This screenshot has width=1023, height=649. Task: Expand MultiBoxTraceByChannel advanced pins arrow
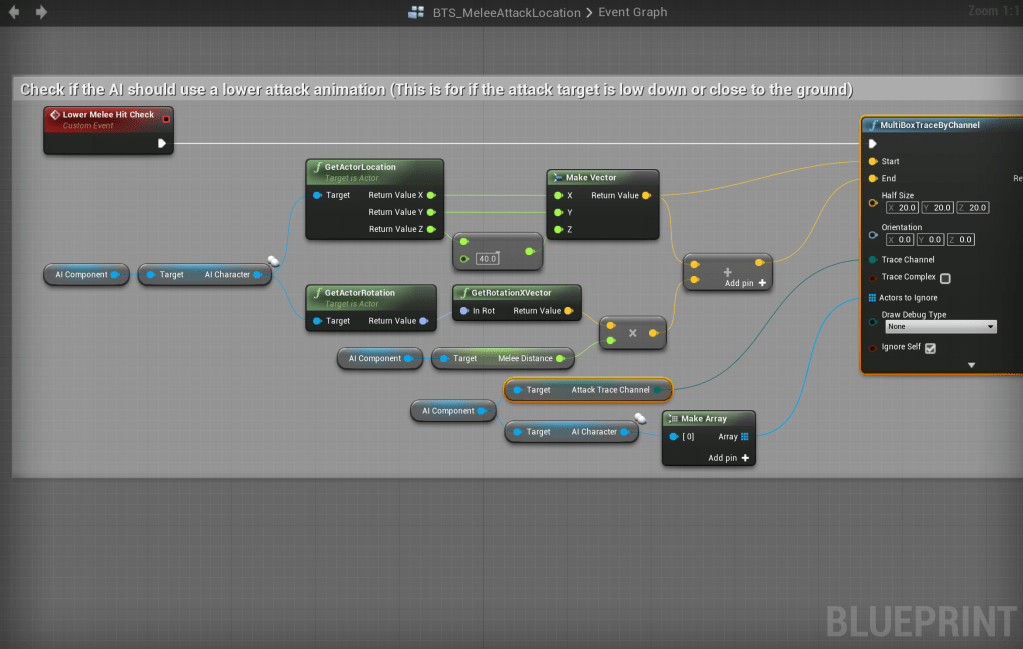click(971, 365)
